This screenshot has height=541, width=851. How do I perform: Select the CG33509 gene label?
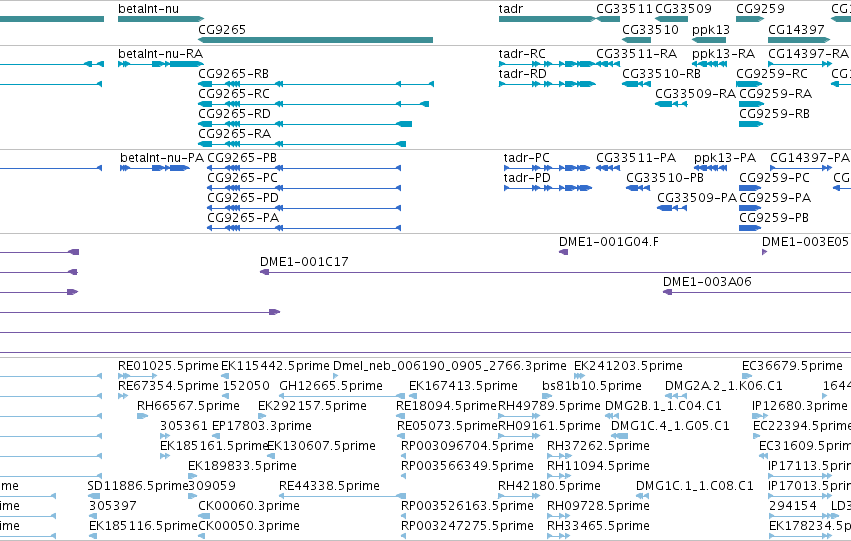click(683, 9)
